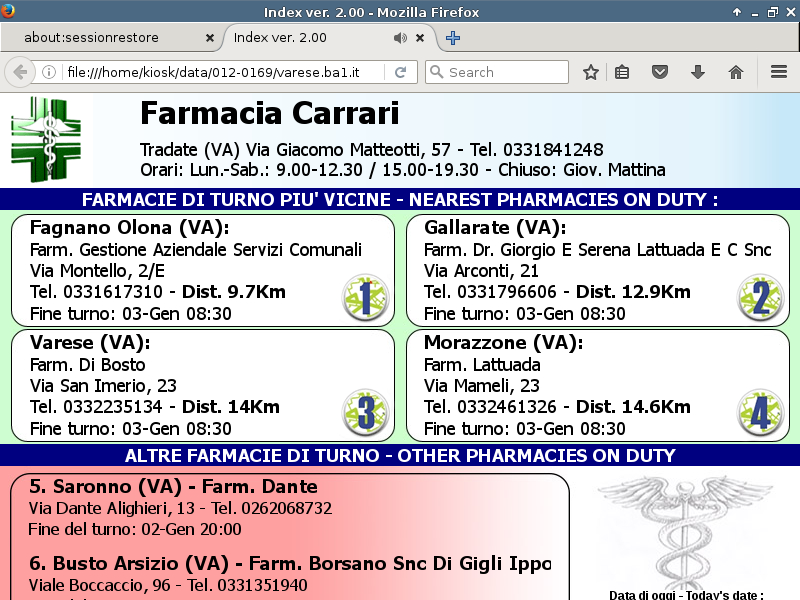
Task: Open the bookmarks list icon
Action: point(622,72)
